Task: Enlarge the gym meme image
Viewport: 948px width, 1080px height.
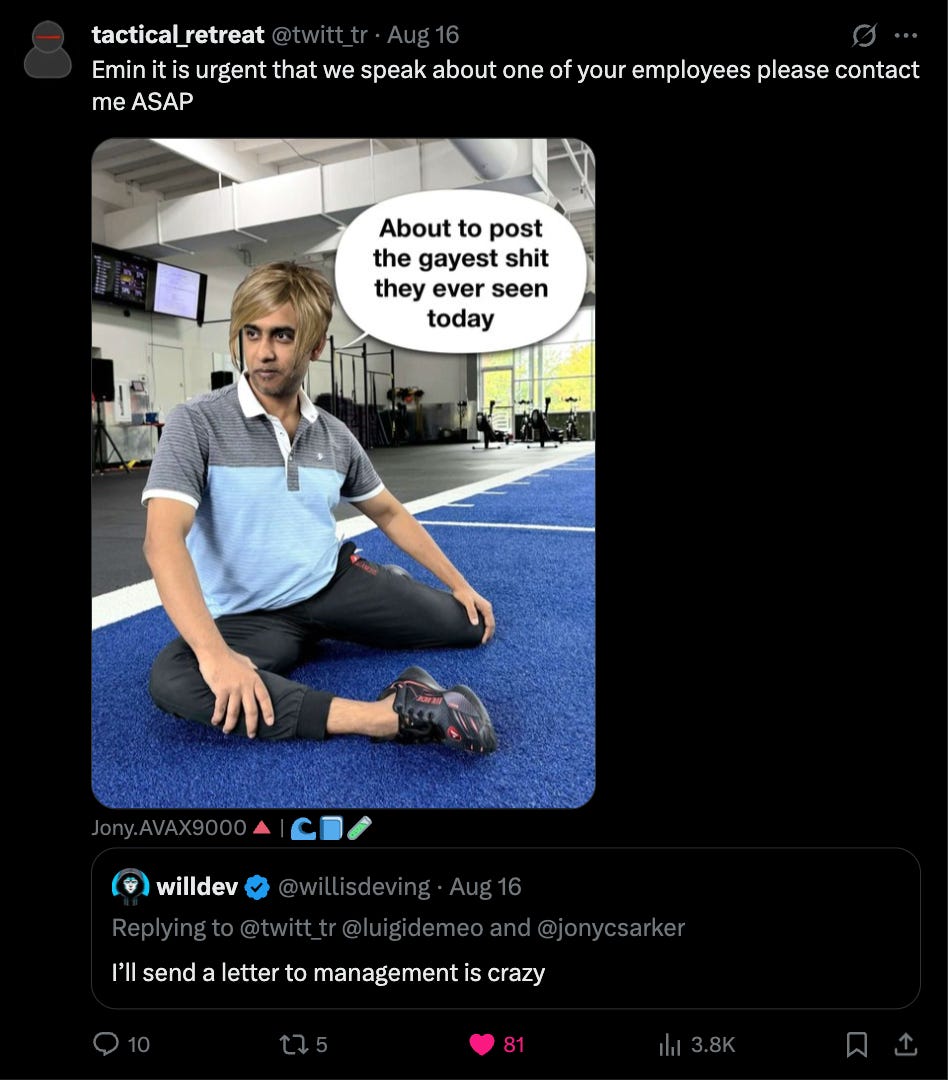Action: pyautogui.click(x=343, y=472)
